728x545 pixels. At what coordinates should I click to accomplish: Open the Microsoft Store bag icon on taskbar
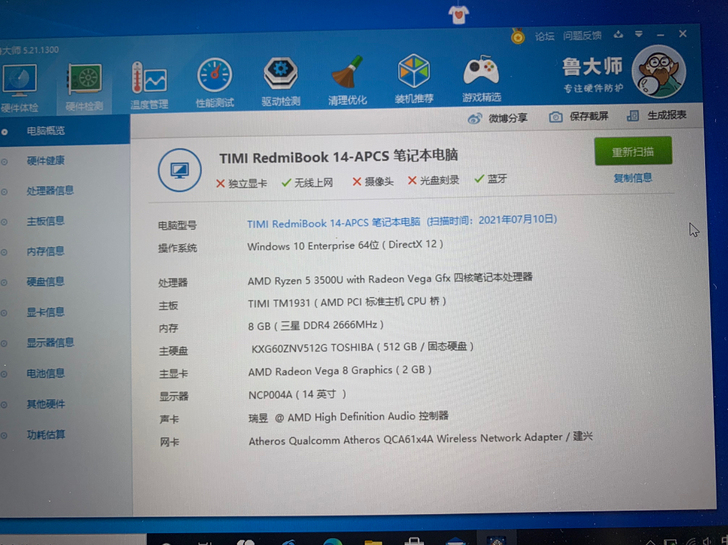tap(414, 541)
